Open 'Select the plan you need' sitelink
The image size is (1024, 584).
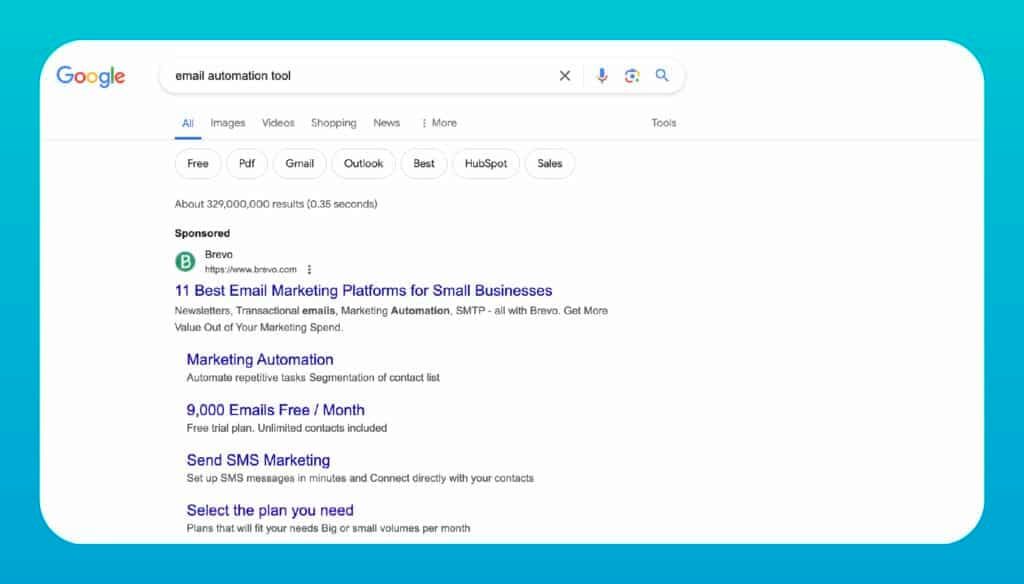(x=270, y=510)
